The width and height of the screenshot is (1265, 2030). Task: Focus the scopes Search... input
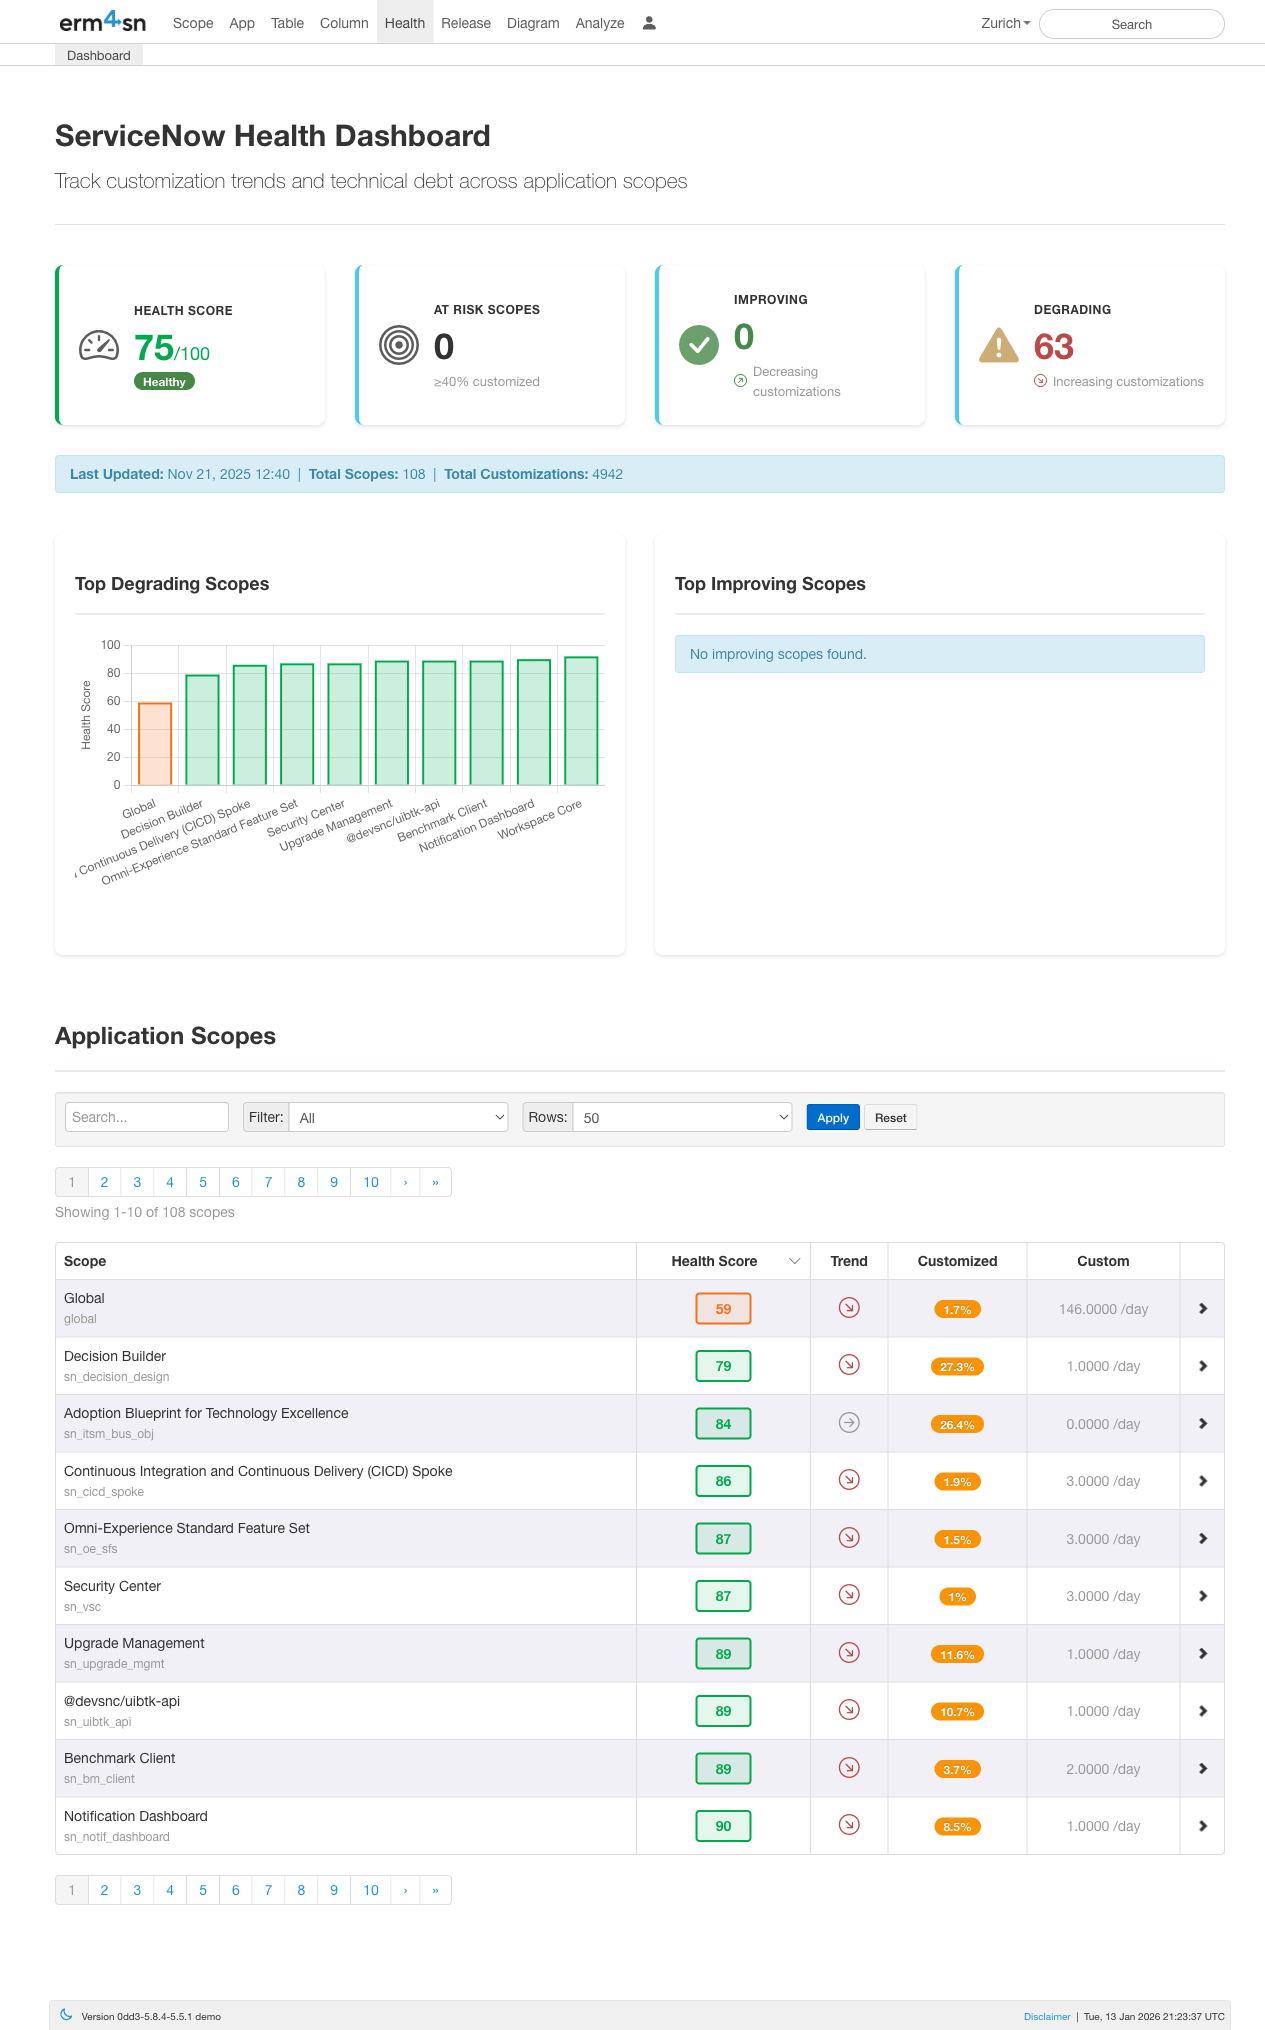pyautogui.click(x=147, y=1117)
